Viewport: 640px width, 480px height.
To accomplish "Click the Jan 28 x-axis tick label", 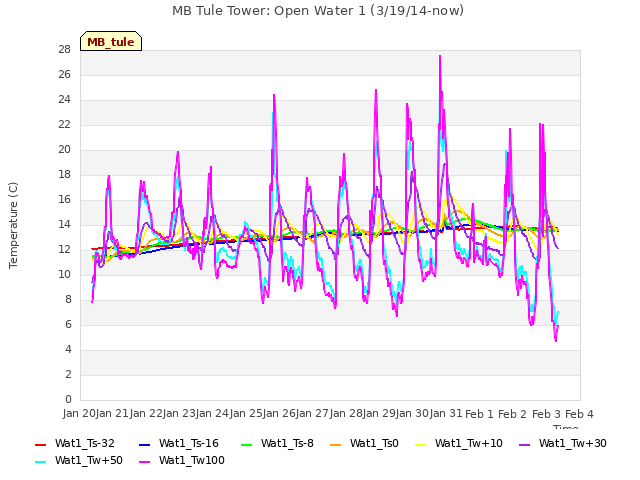I will click(346, 414).
